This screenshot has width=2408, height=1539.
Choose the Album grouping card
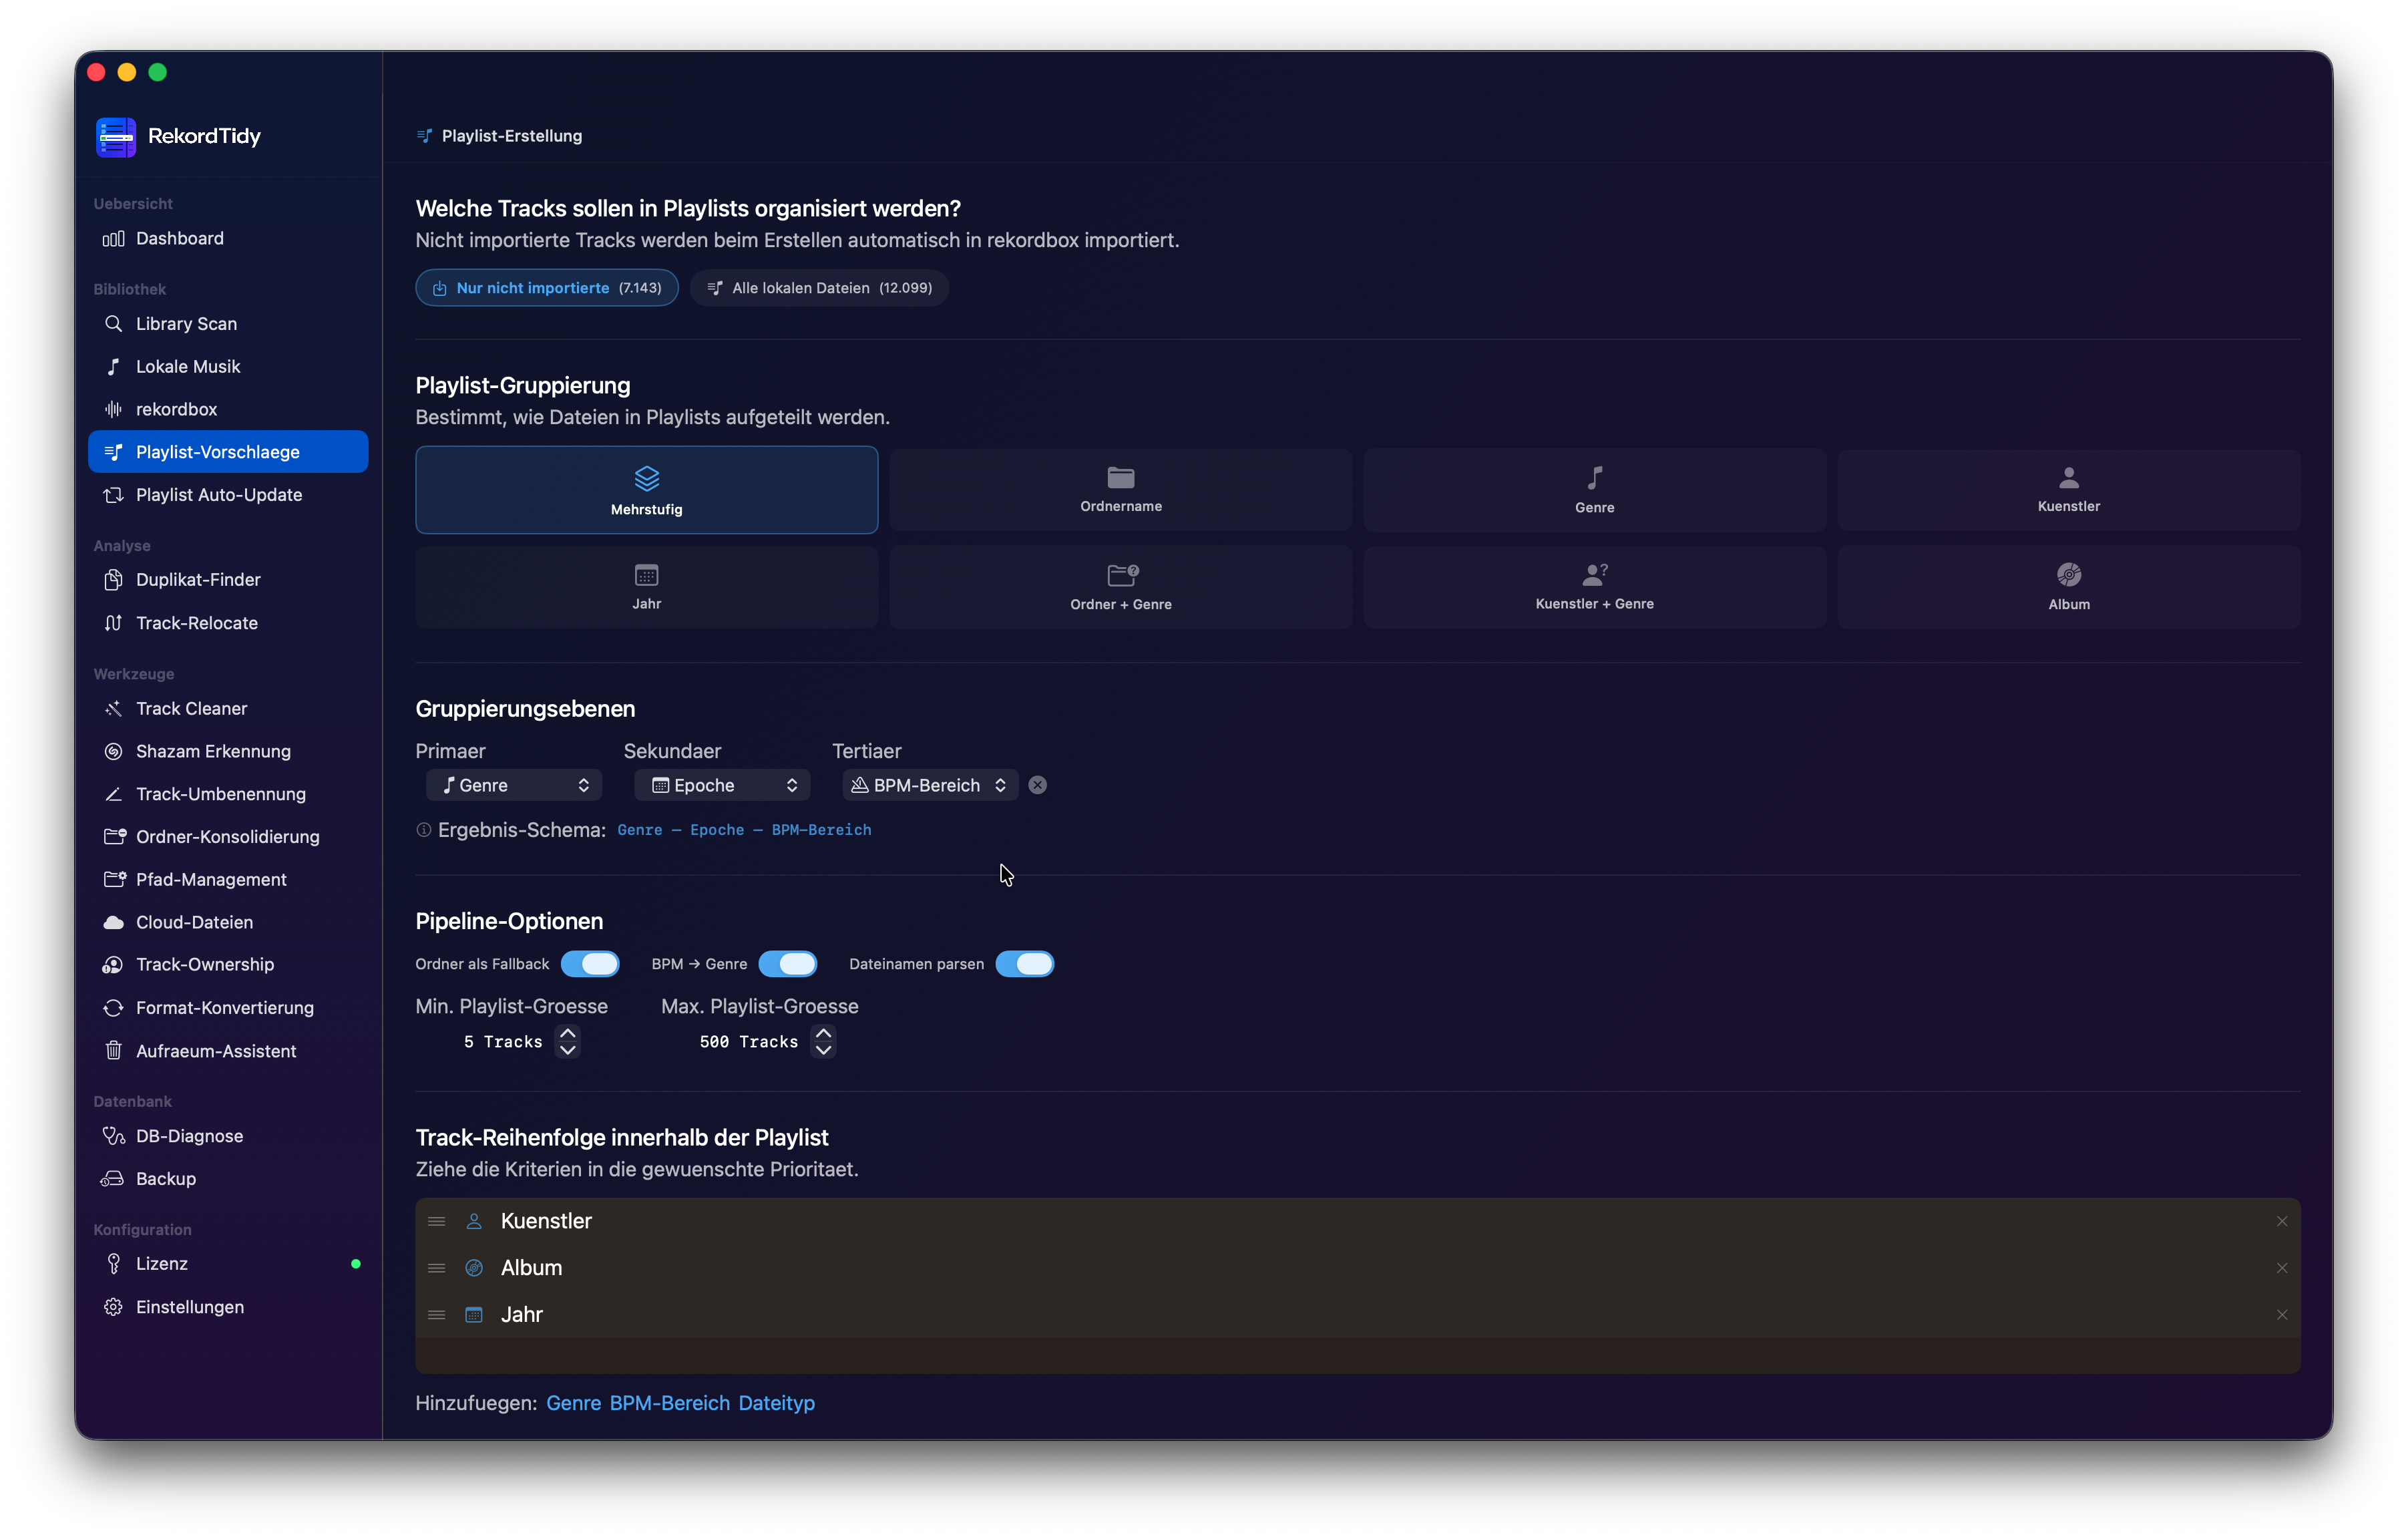[x=2069, y=588]
